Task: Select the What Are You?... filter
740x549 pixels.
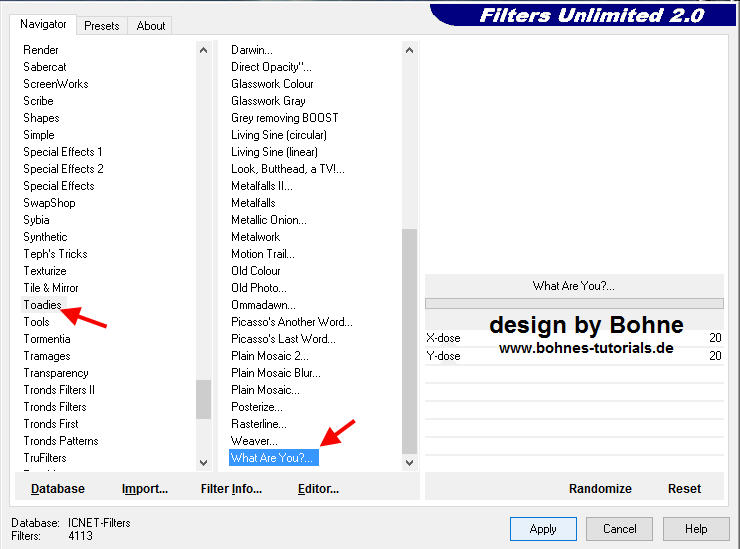Action: tap(273, 458)
